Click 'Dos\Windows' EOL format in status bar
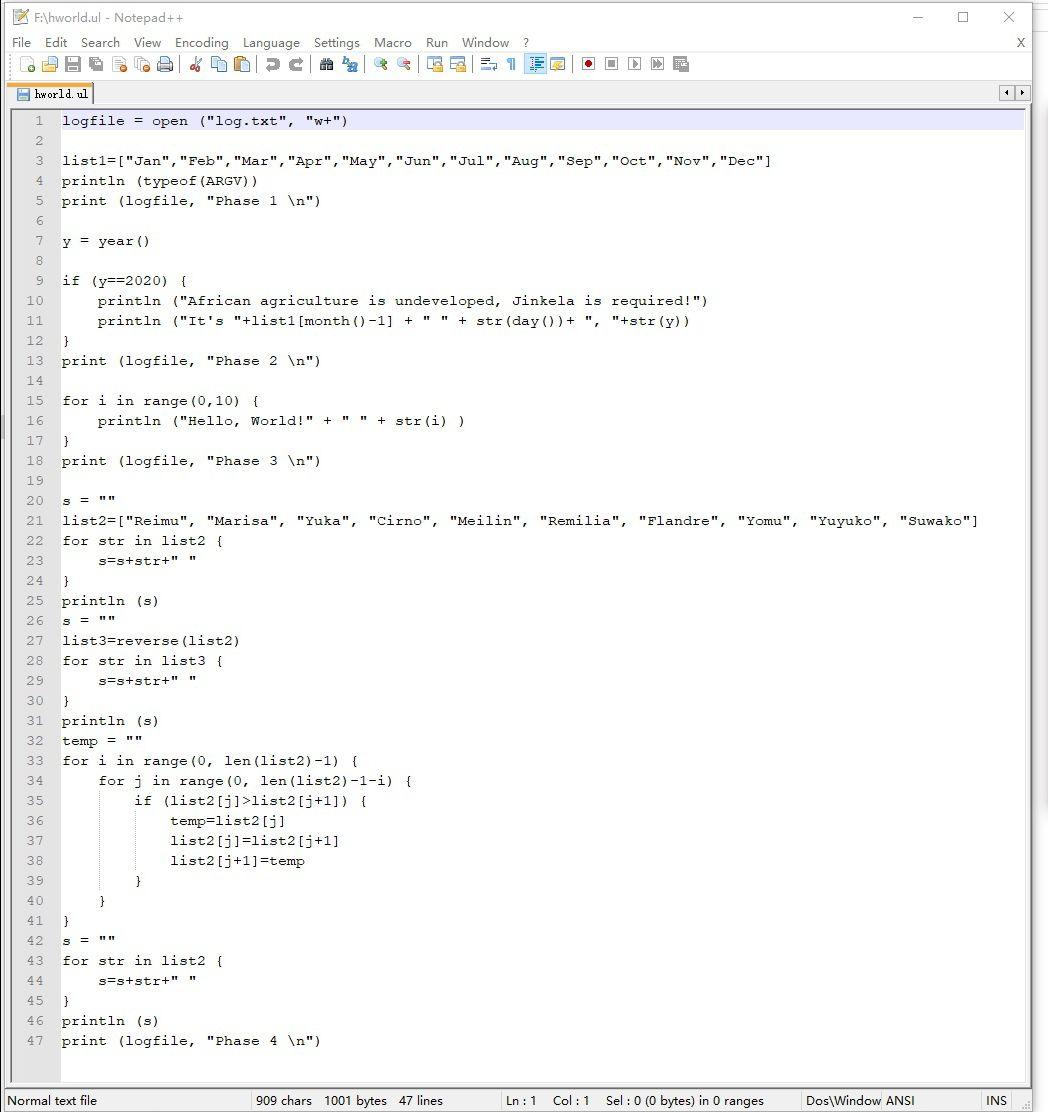Image resolution: width=1048 pixels, height=1112 pixels. (844, 1101)
